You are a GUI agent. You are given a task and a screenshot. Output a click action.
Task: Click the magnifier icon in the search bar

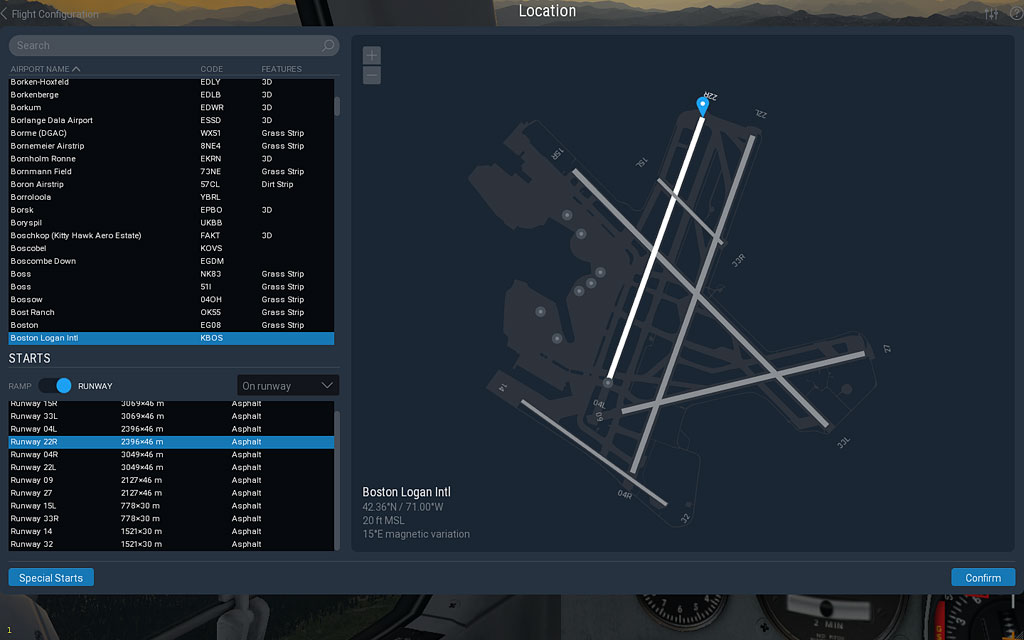(x=328, y=46)
